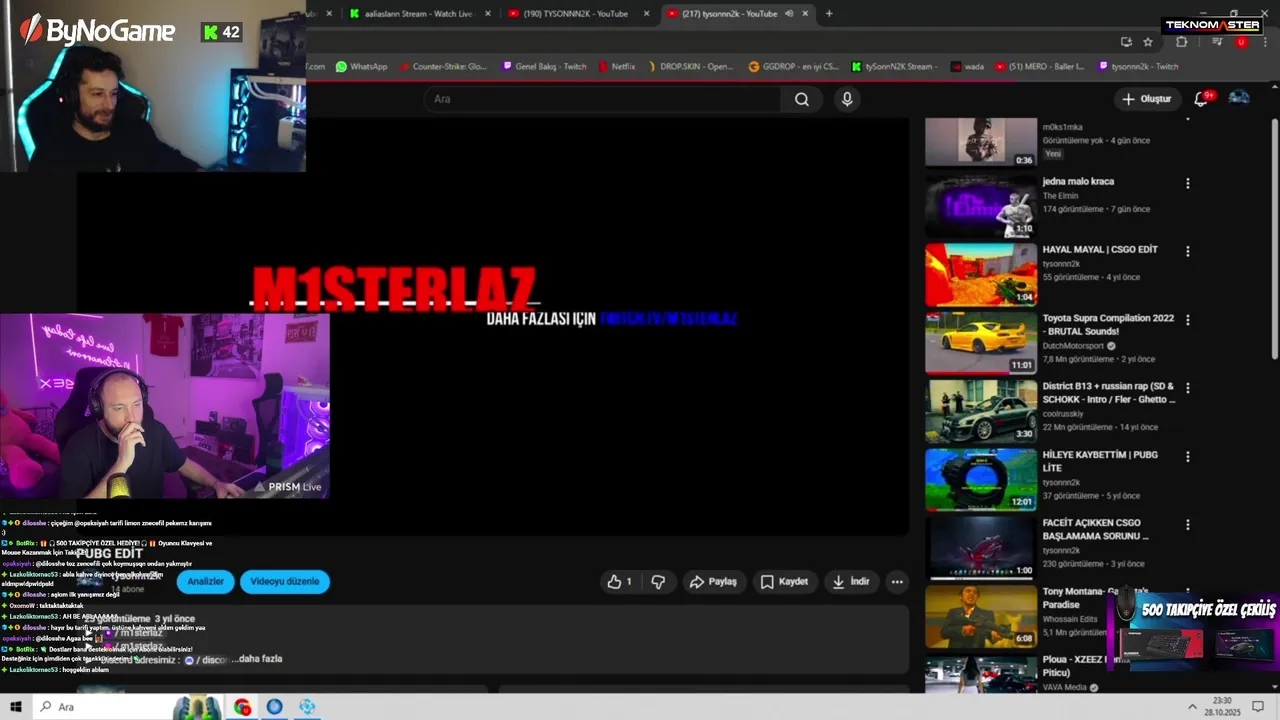Open the Toyota Supra Compilation thumbnail
1280x720 pixels.
click(981, 343)
